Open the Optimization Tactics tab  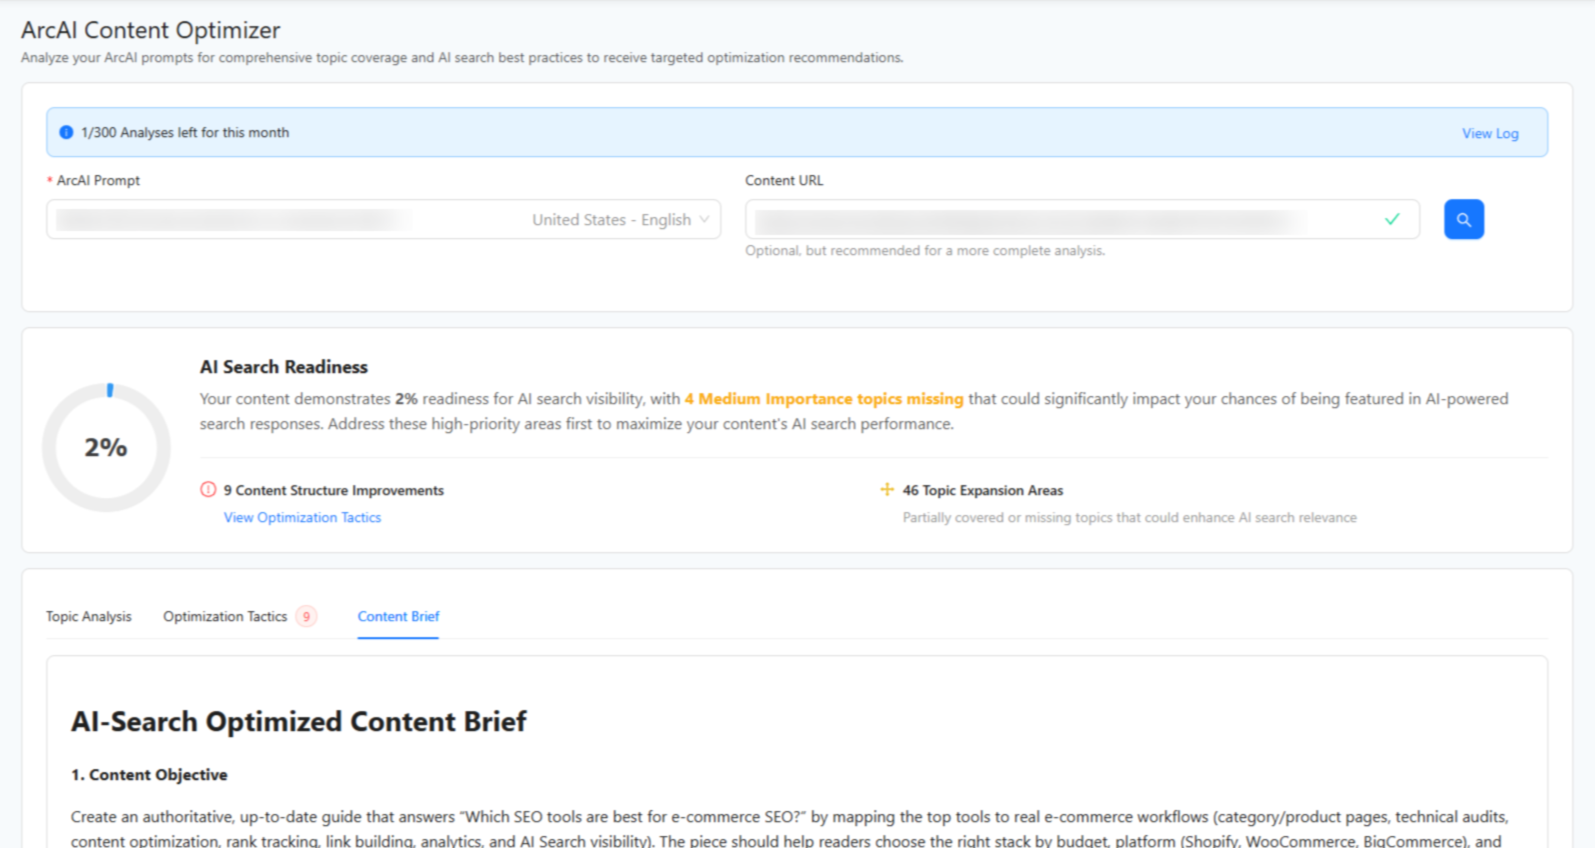225,617
